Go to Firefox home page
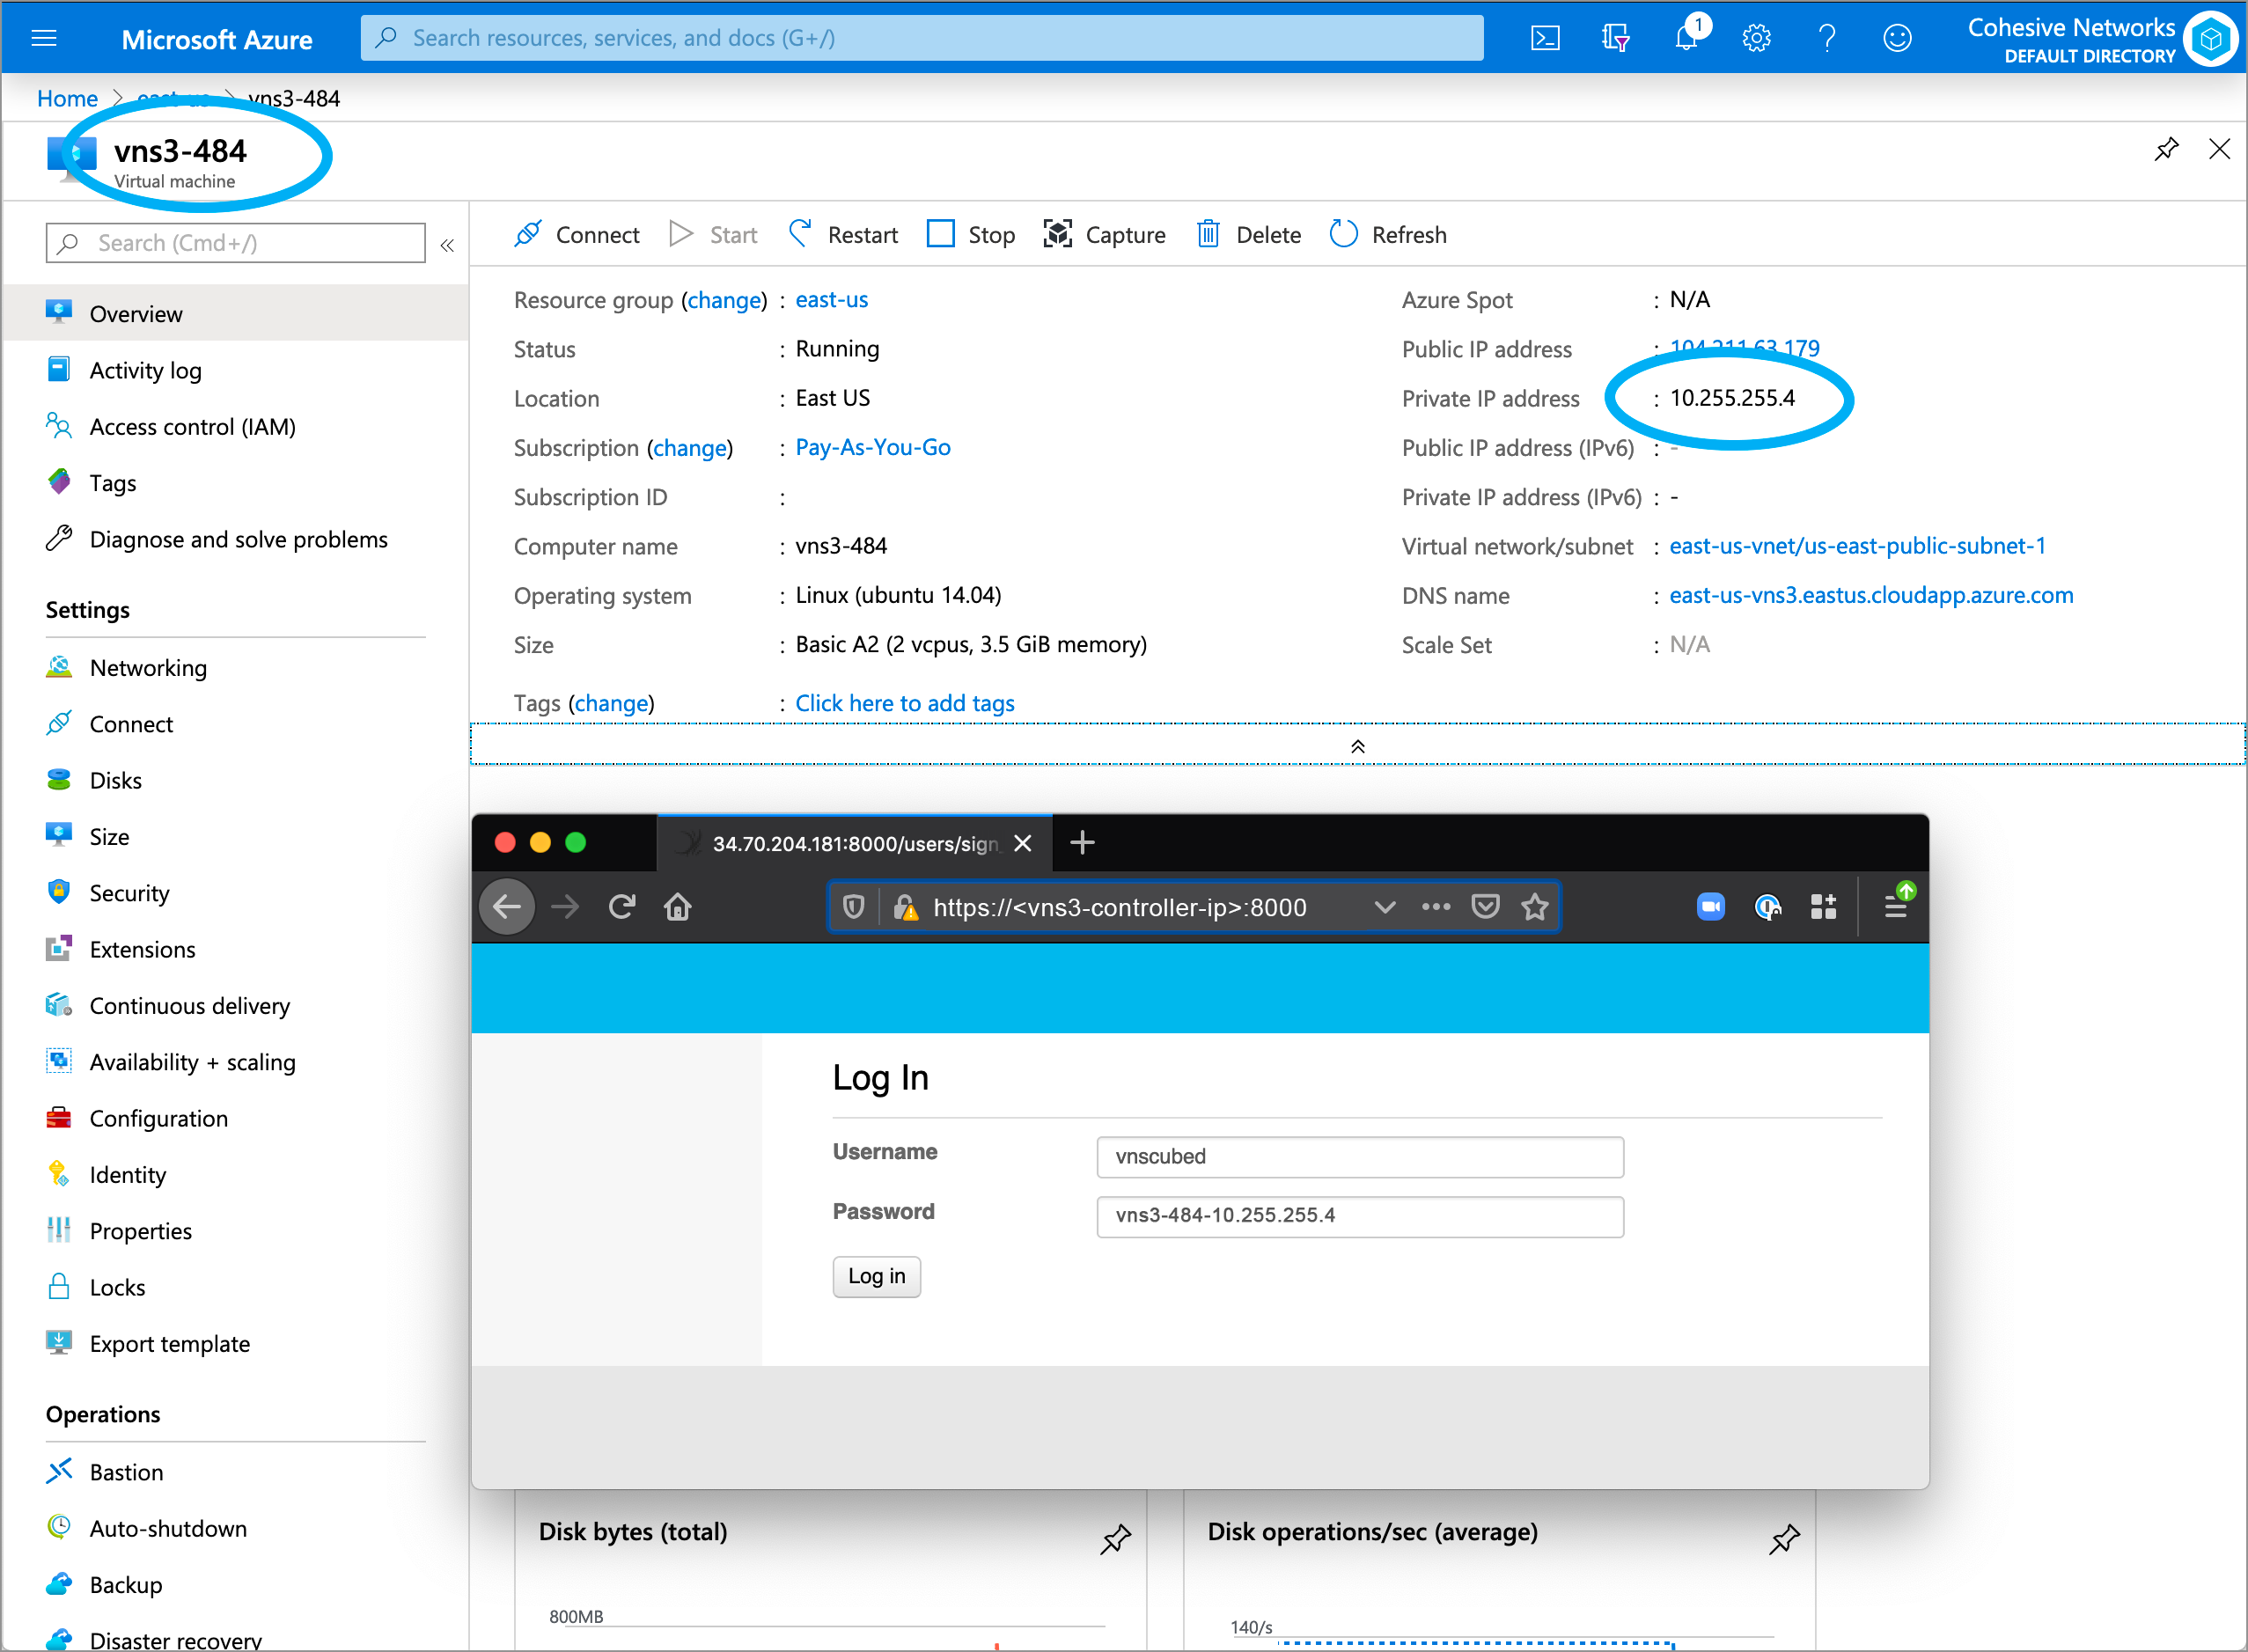2248x1652 pixels. (x=678, y=906)
